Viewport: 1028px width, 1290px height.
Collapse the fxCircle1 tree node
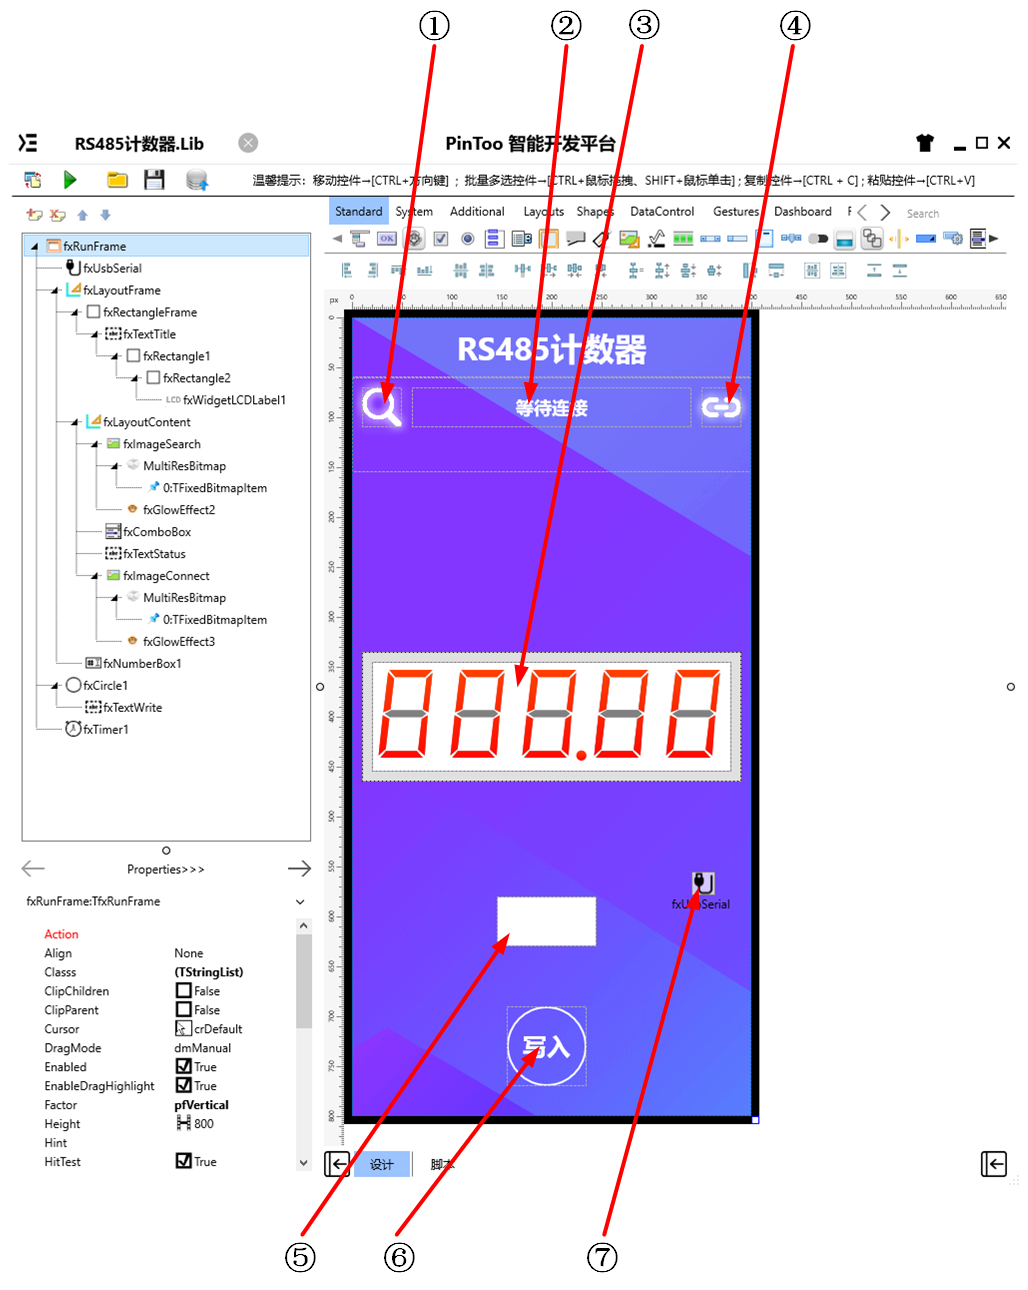pyautogui.click(x=55, y=686)
